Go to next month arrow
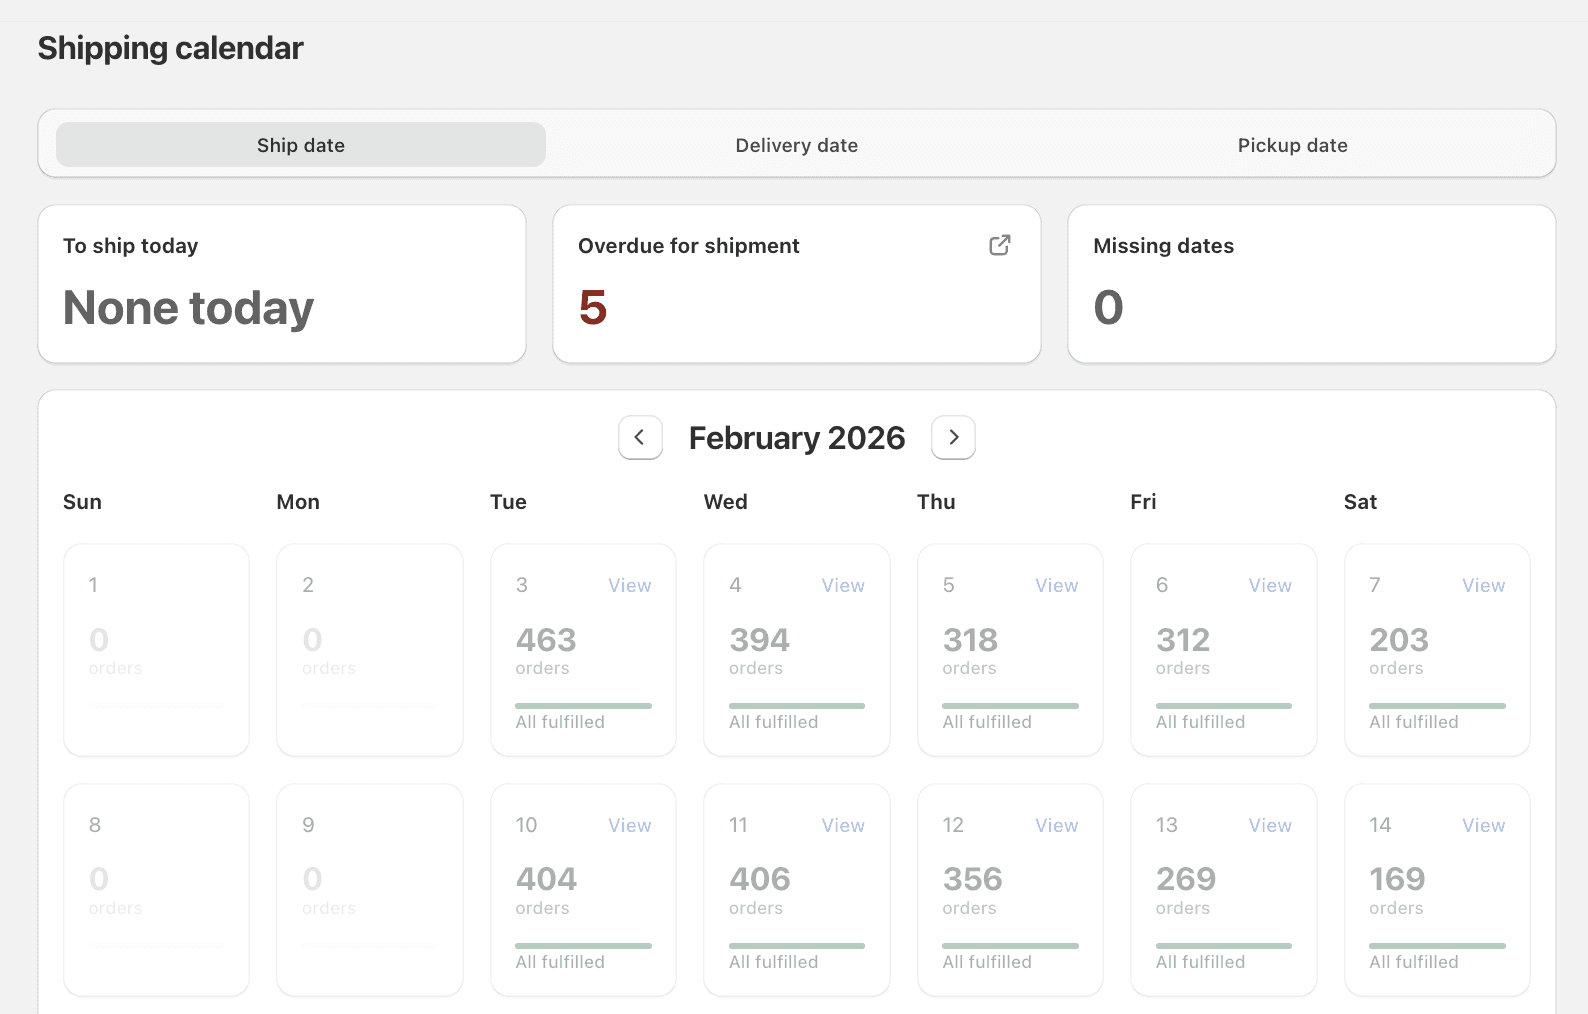Image resolution: width=1588 pixels, height=1014 pixels. [x=953, y=437]
